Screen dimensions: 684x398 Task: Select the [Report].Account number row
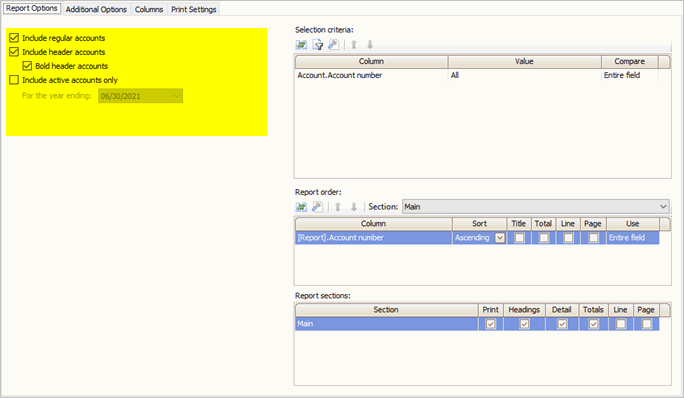[x=373, y=238]
